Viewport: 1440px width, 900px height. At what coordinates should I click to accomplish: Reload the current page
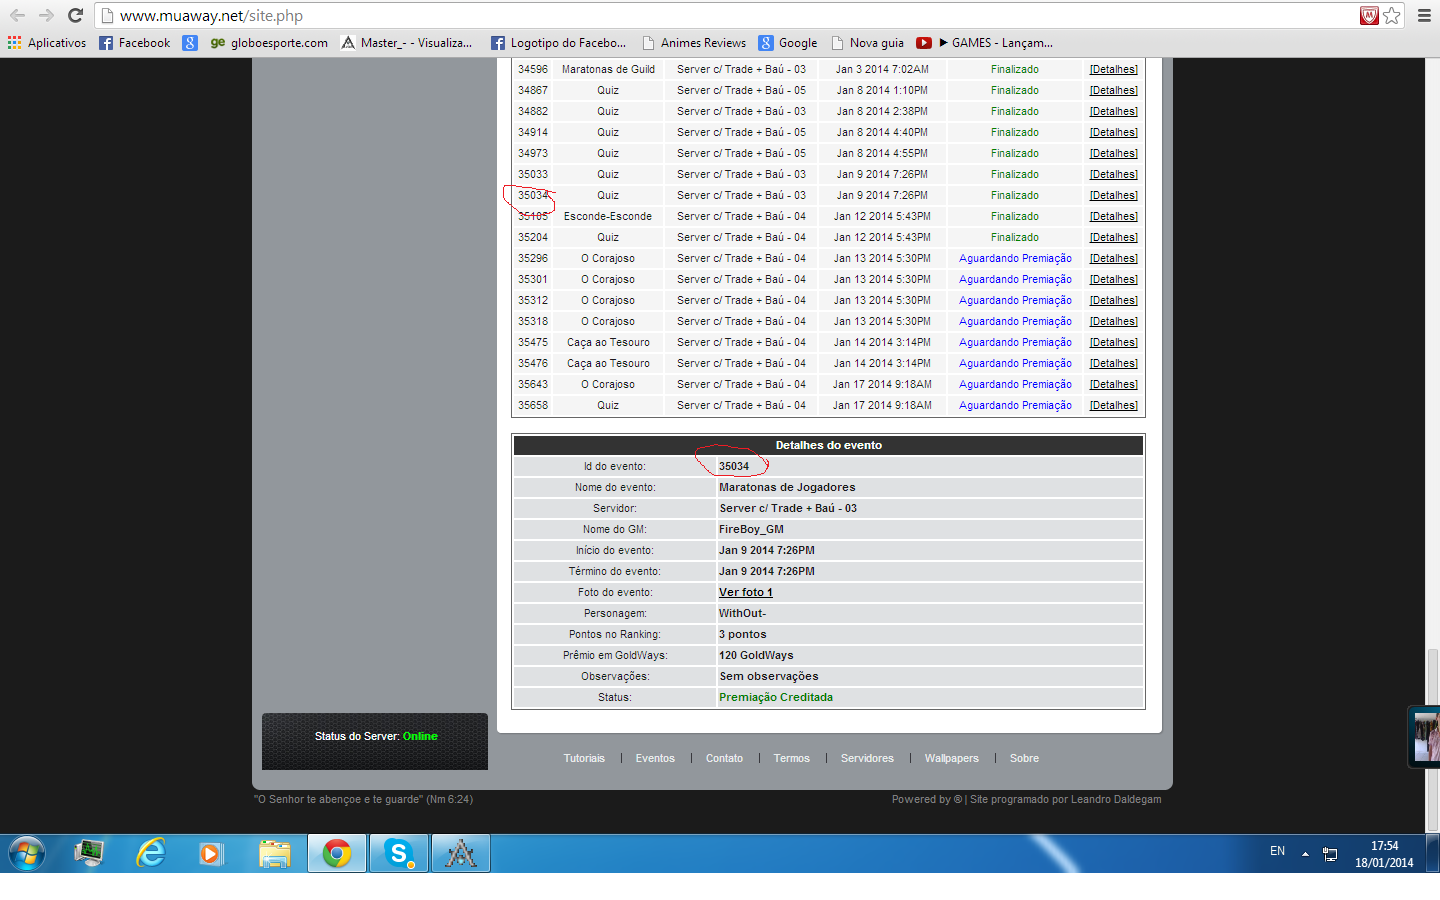click(75, 15)
